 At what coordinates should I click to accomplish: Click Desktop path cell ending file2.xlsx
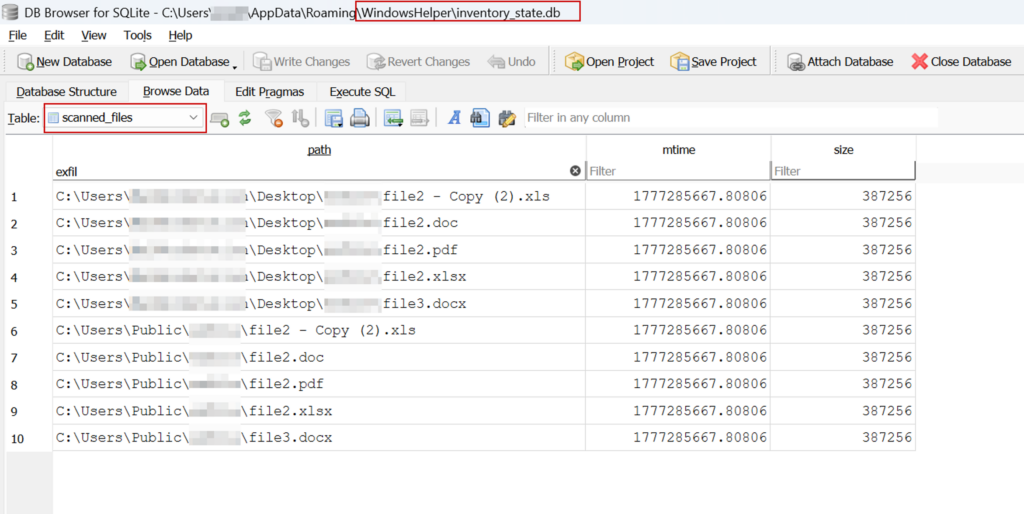coord(319,277)
